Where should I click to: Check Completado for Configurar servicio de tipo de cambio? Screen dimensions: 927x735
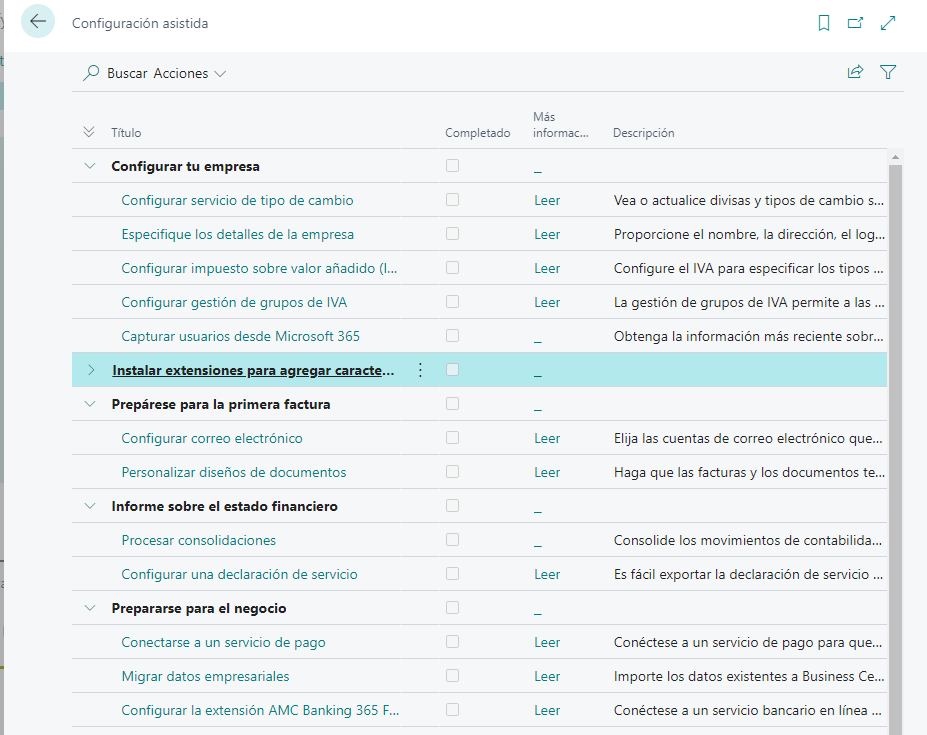click(x=452, y=200)
